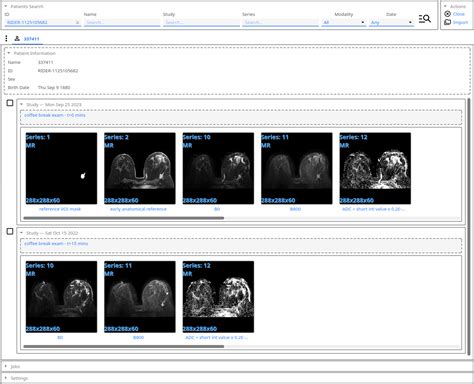Click the first study's horizontal scrollbar
474x384 pixels.
pyautogui.click(x=124, y=218)
